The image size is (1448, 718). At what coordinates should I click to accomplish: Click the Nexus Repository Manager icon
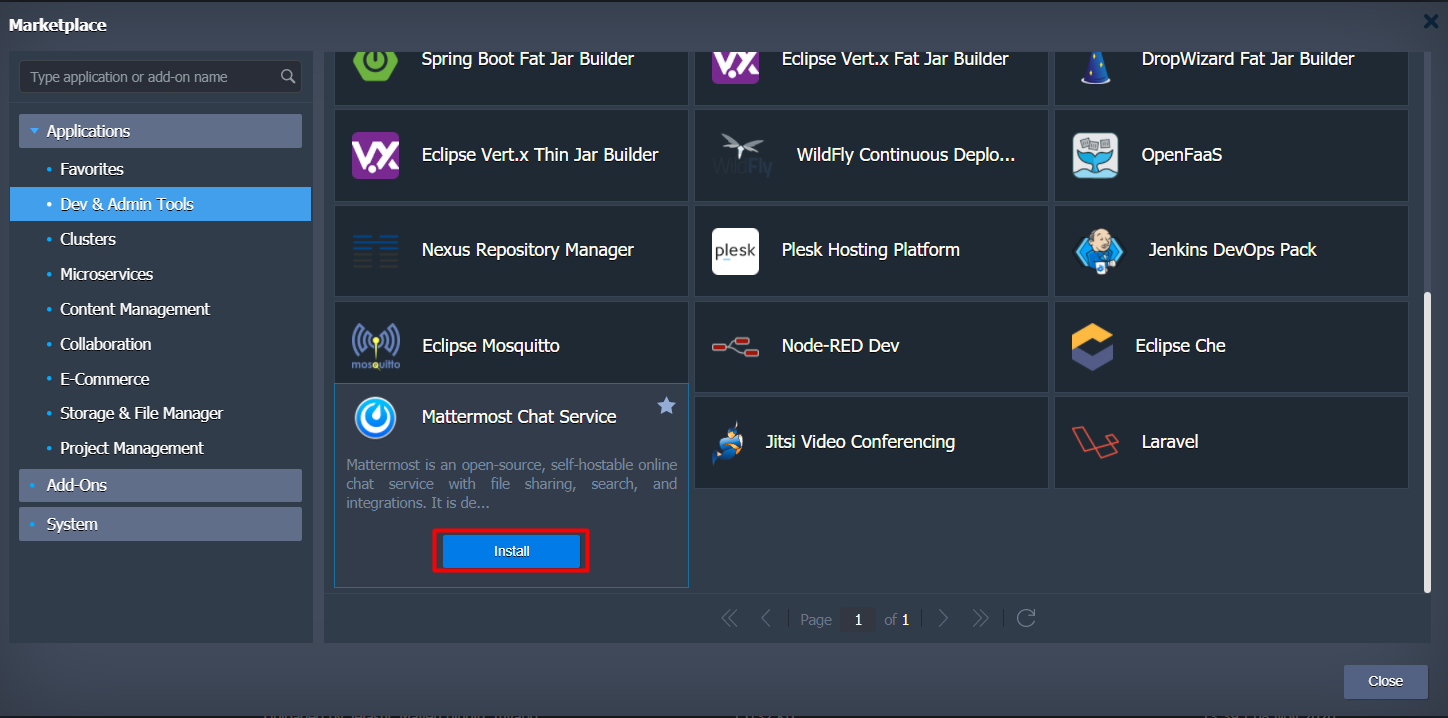pos(375,250)
